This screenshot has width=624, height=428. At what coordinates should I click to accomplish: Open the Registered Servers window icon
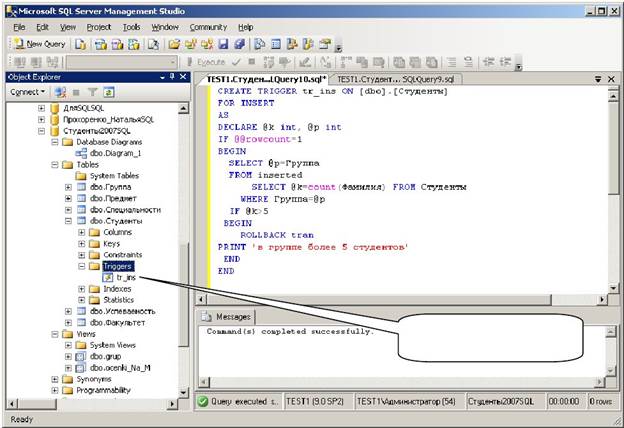[259, 44]
